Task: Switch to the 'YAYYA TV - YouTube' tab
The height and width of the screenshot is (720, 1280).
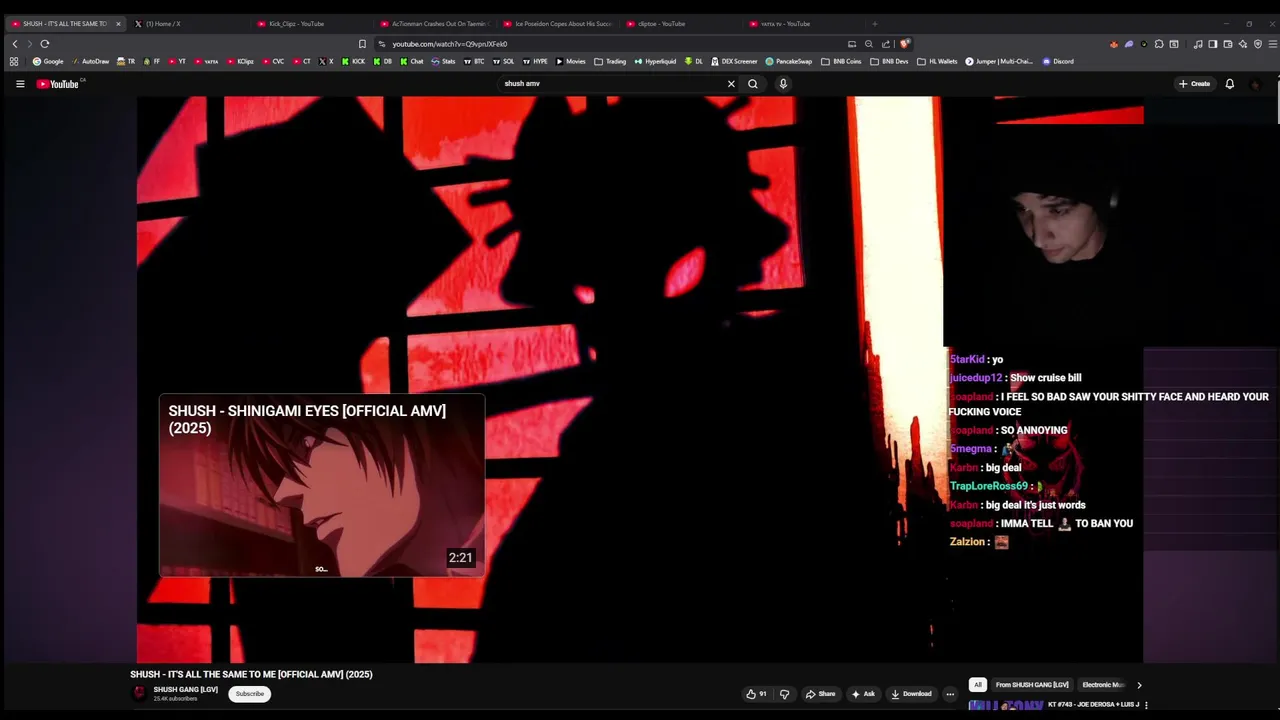Action: click(804, 24)
